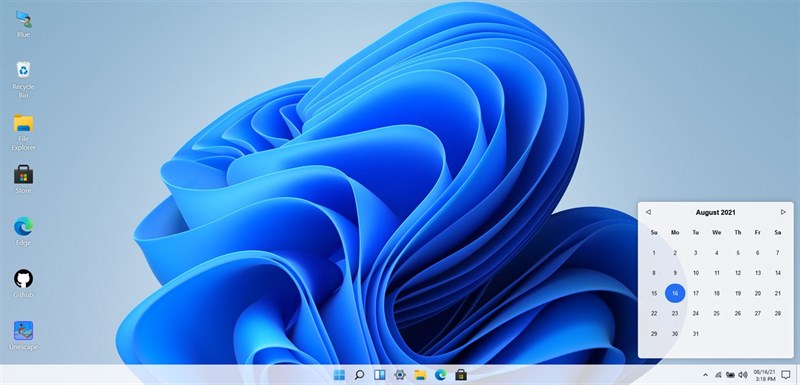The image size is (800, 385).
Task: Click the Wi-Fi network tray icon
Action: coord(718,375)
